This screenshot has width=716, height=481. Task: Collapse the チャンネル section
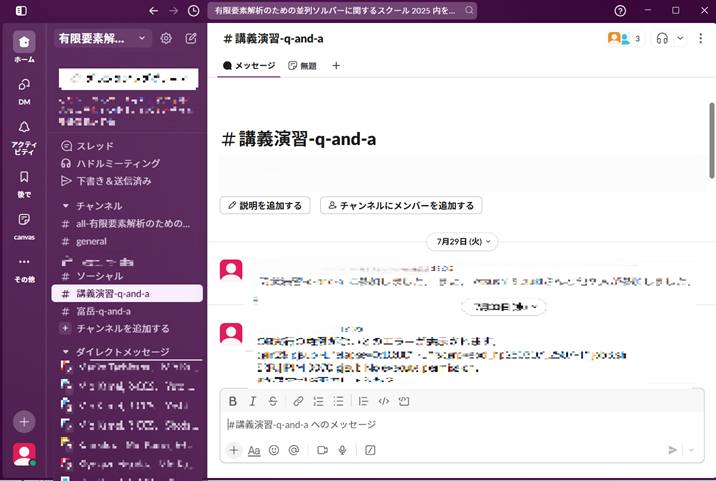coord(66,205)
